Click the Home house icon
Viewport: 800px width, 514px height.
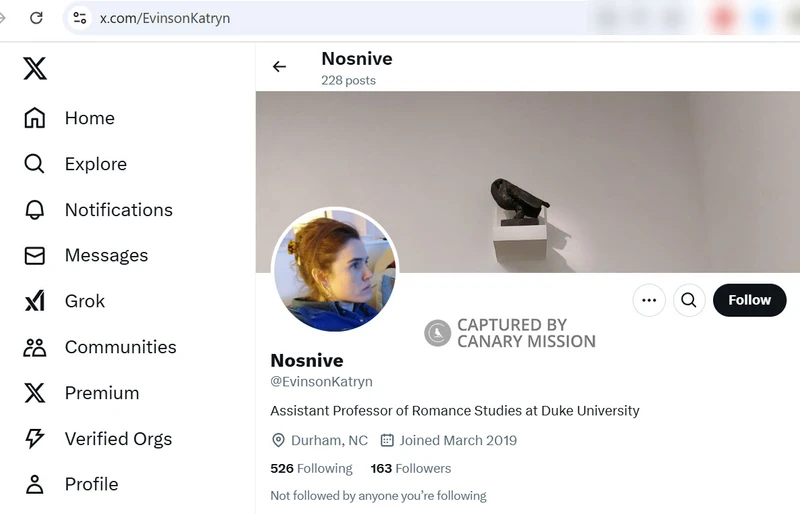point(35,118)
